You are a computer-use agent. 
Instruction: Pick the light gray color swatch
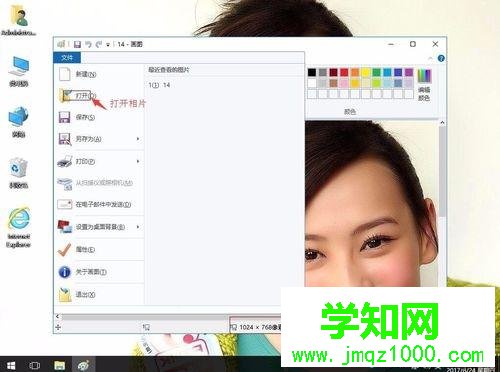point(323,83)
